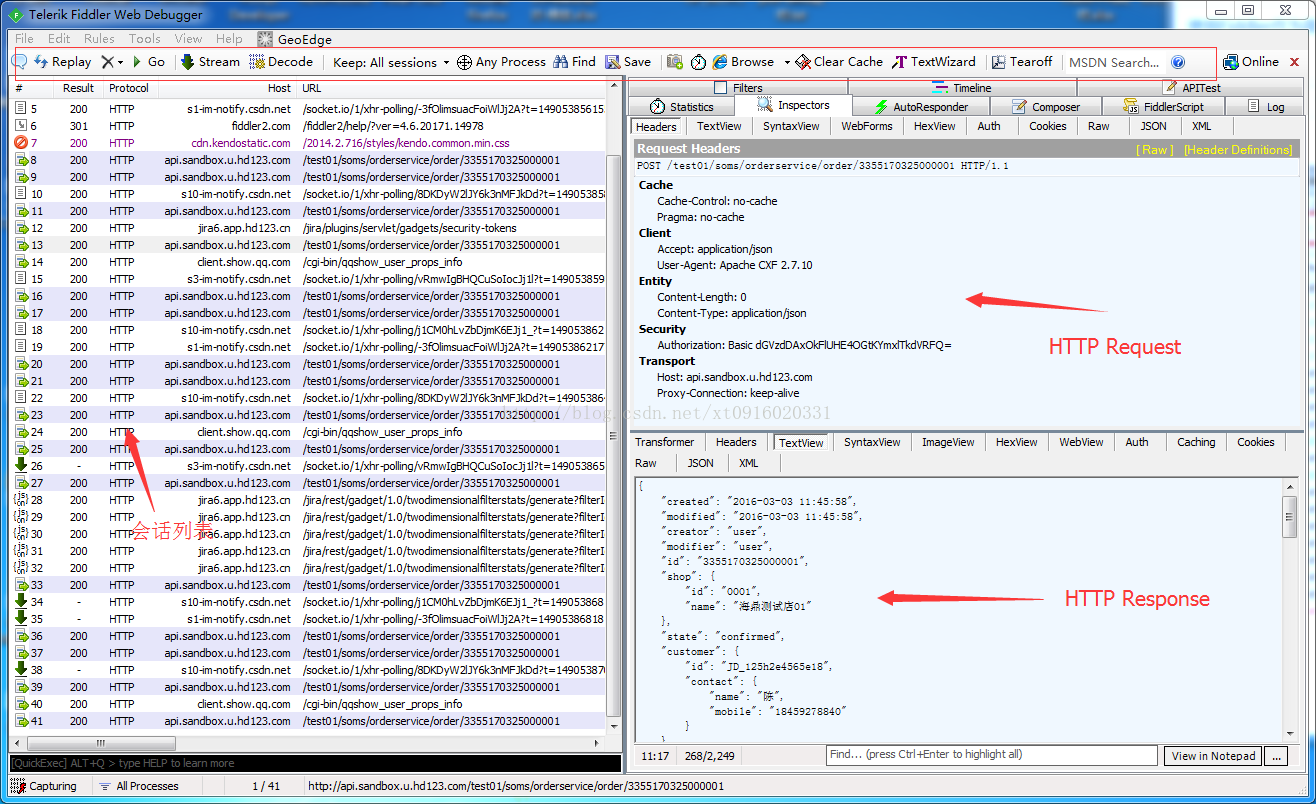The width and height of the screenshot is (1316, 804).
Task: Click View in Notepad button
Action: click(x=1213, y=756)
